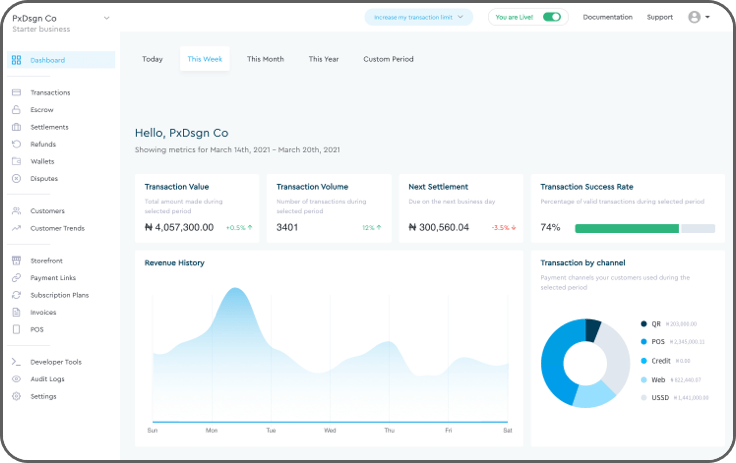Open the Disputes icon

click(16, 178)
